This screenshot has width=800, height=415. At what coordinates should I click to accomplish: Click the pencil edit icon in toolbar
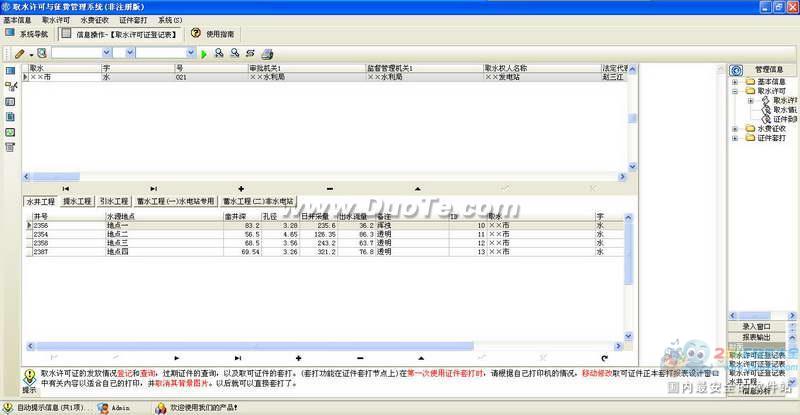pyautogui.click(x=19, y=54)
